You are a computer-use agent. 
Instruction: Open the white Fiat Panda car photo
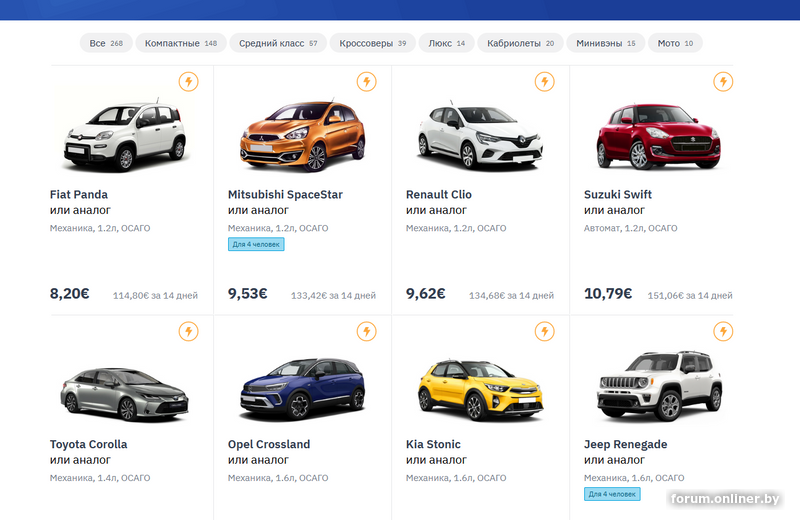click(x=125, y=135)
